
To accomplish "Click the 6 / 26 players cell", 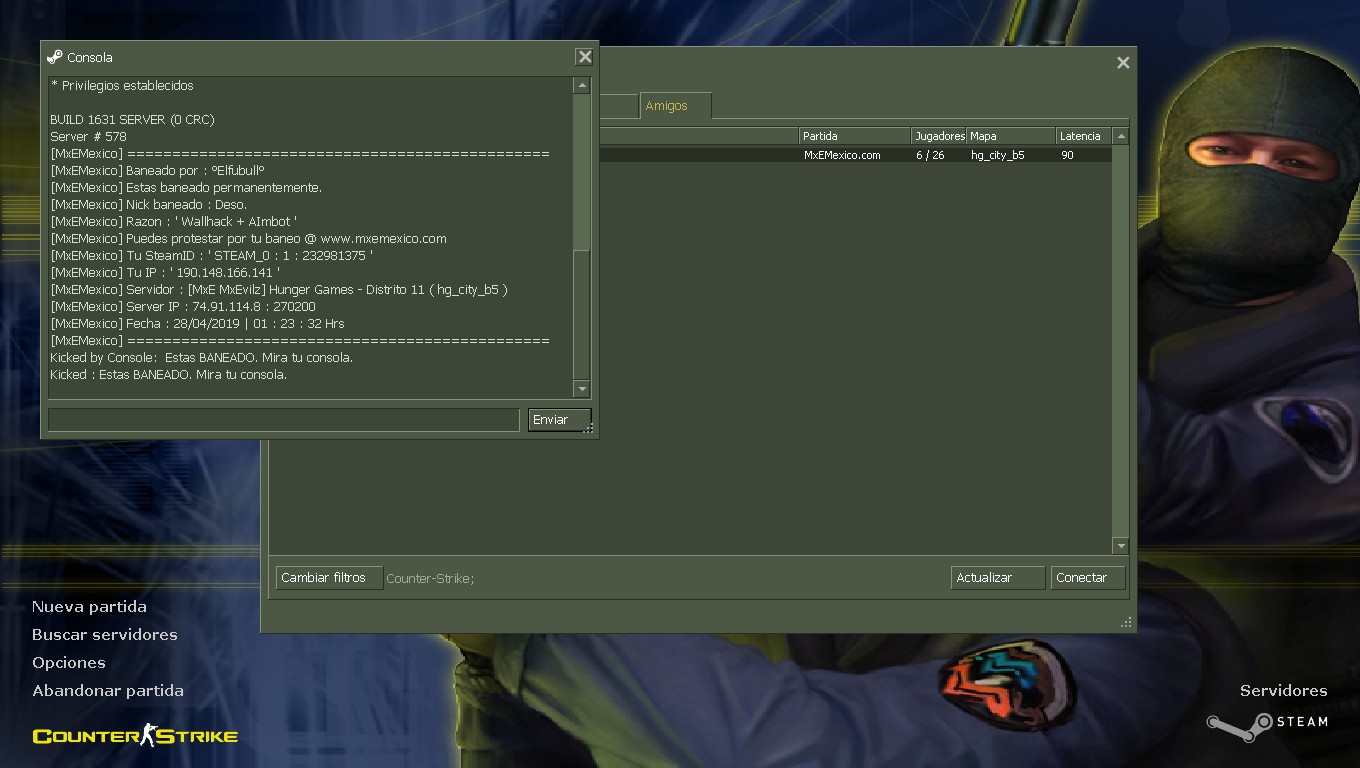I will point(930,155).
